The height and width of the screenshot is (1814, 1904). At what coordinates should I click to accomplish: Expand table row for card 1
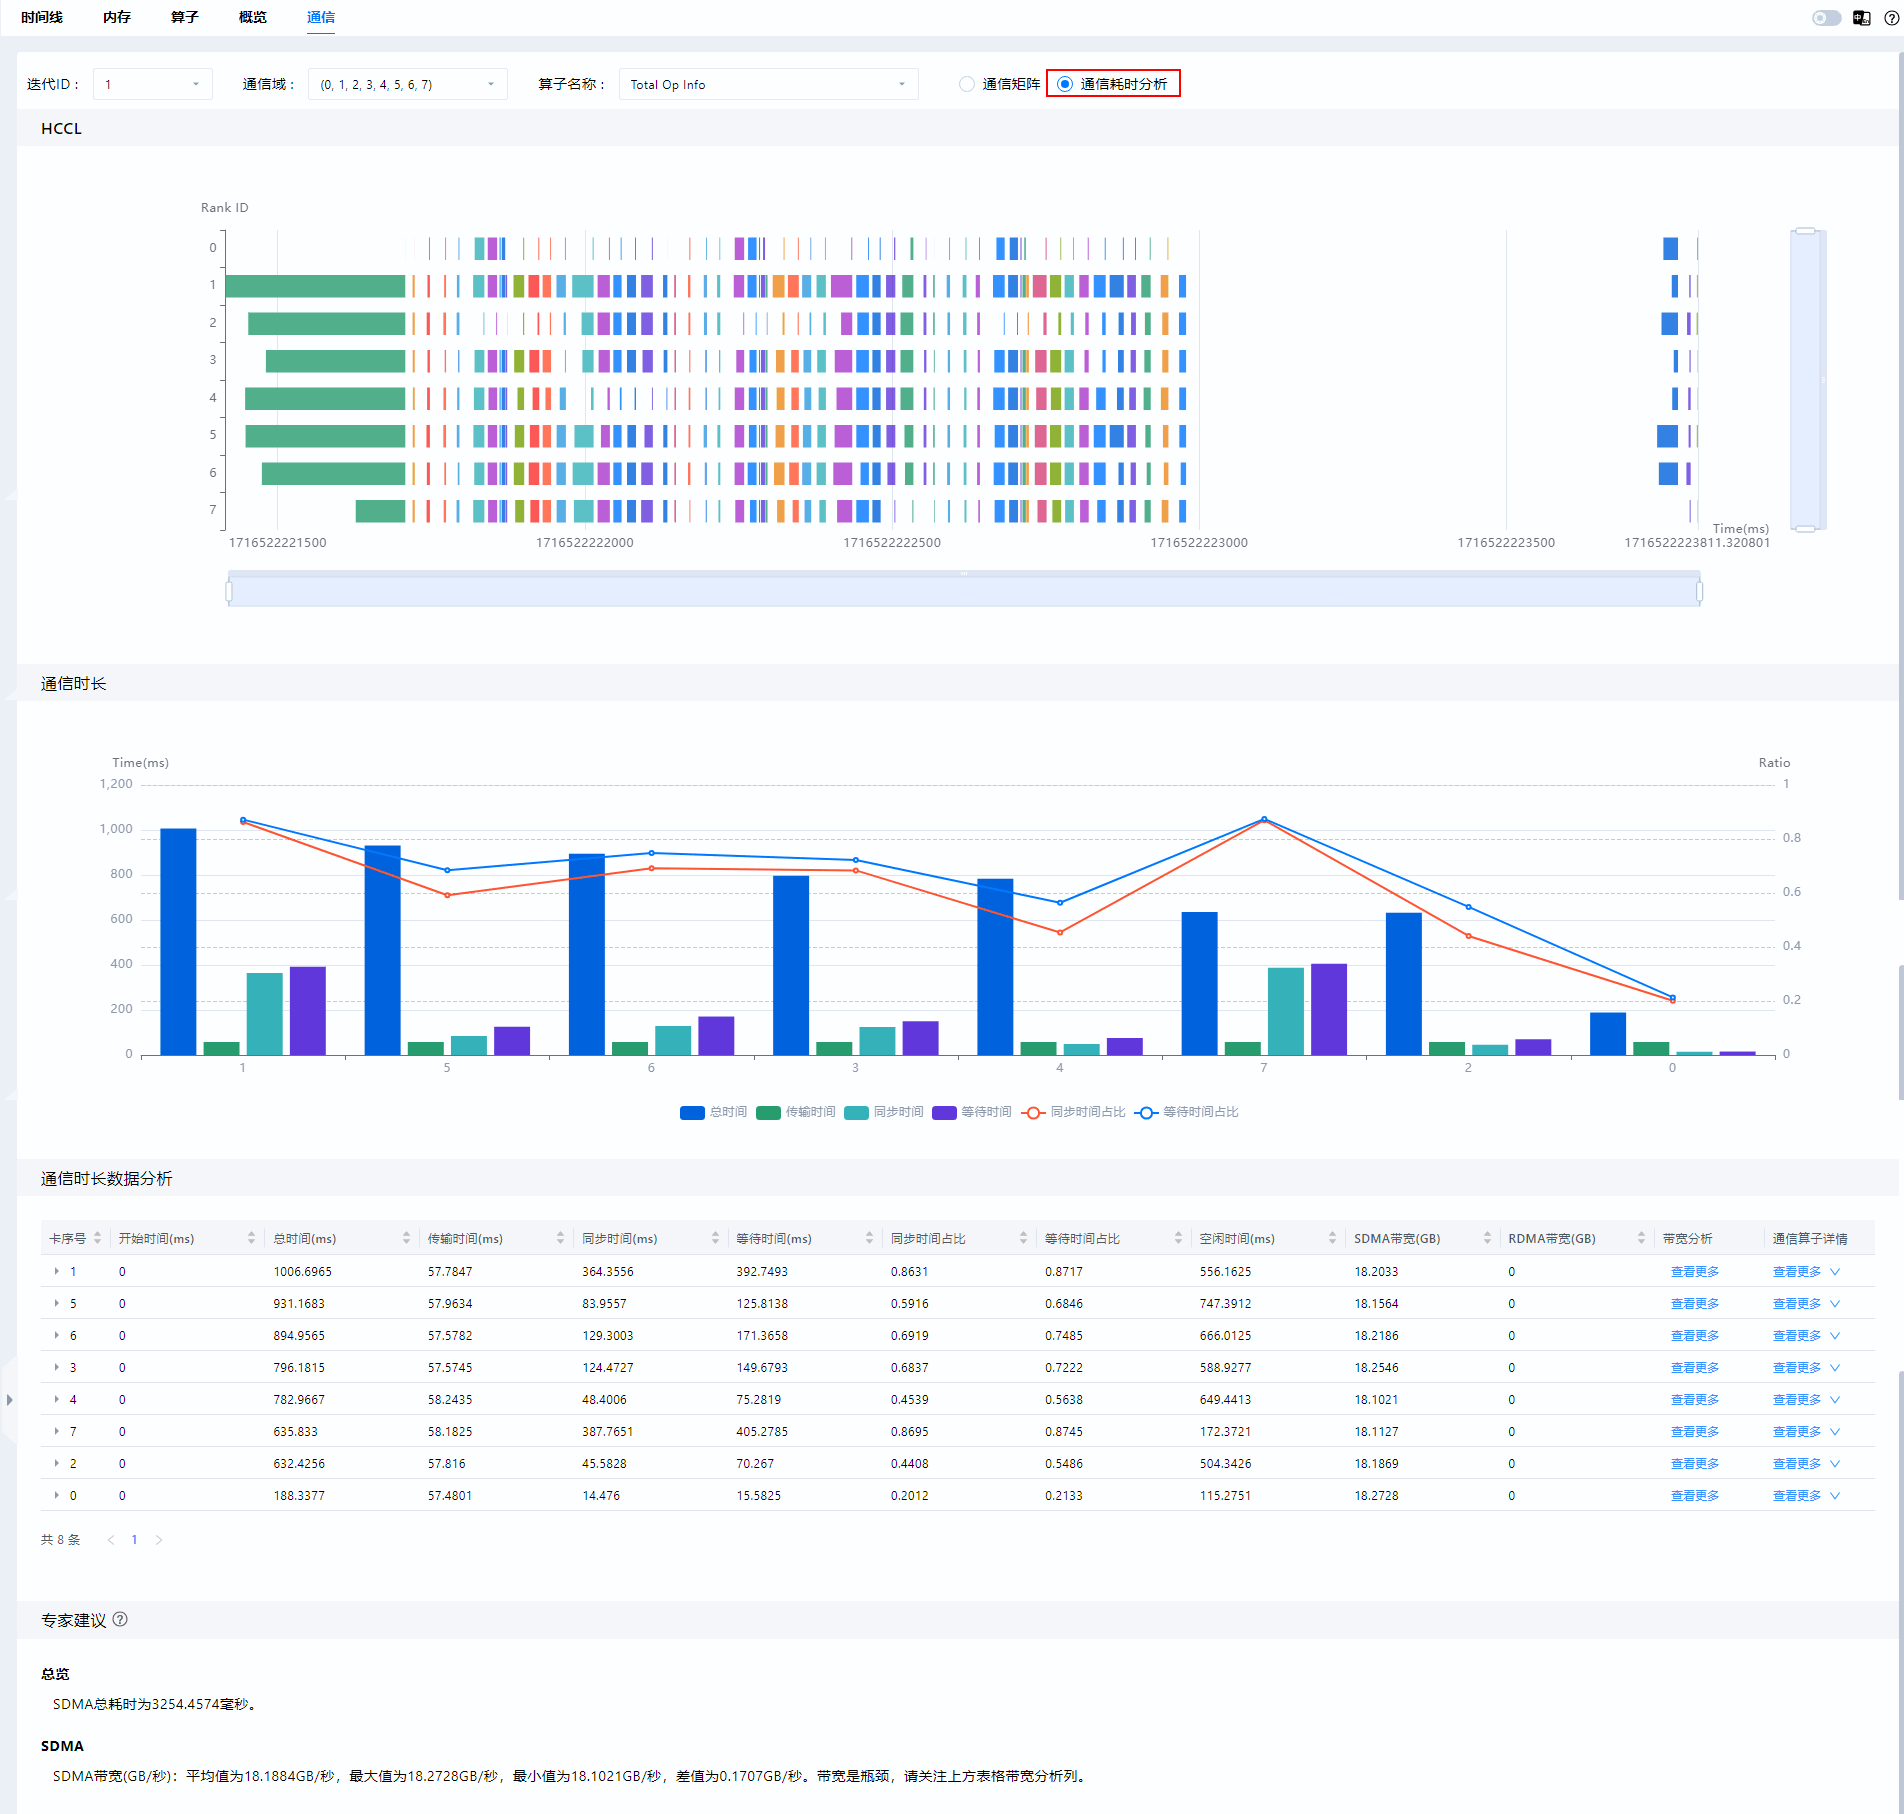pyautogui.click(x=56, y=1271)
